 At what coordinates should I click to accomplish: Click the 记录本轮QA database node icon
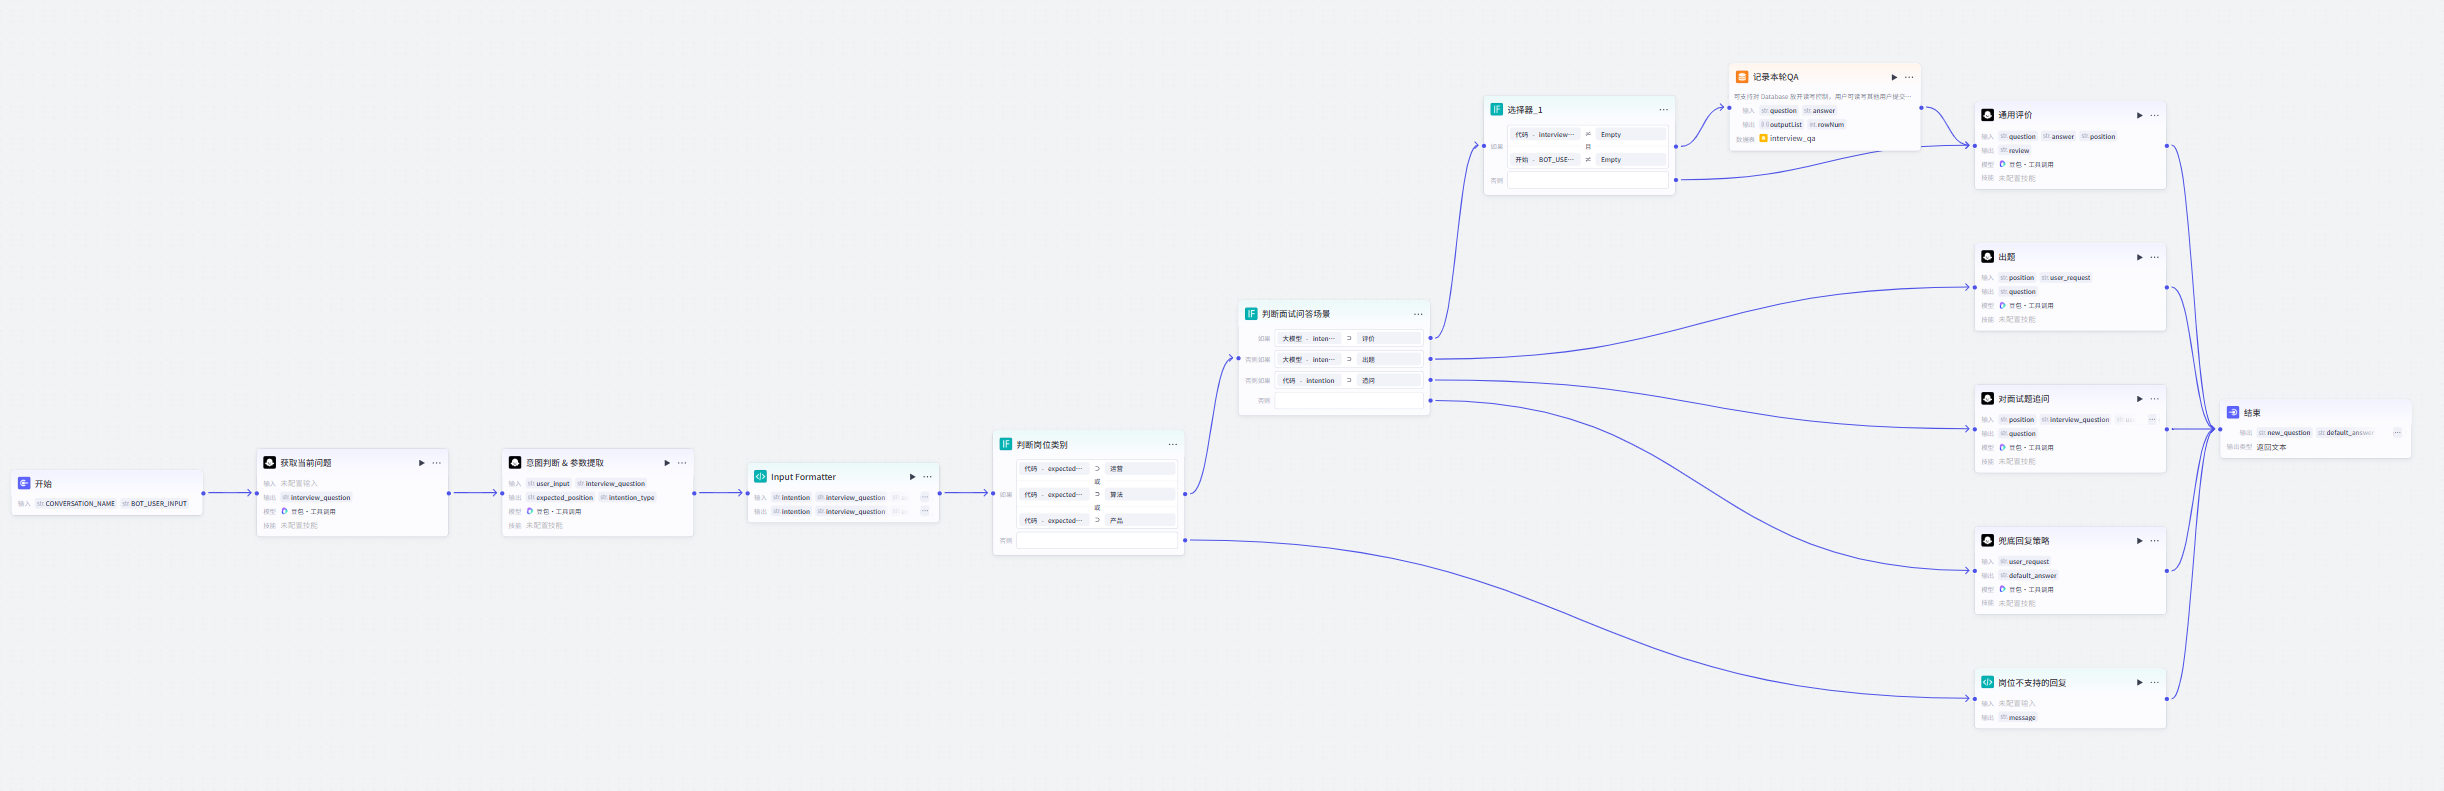[x=1742, y=77]
